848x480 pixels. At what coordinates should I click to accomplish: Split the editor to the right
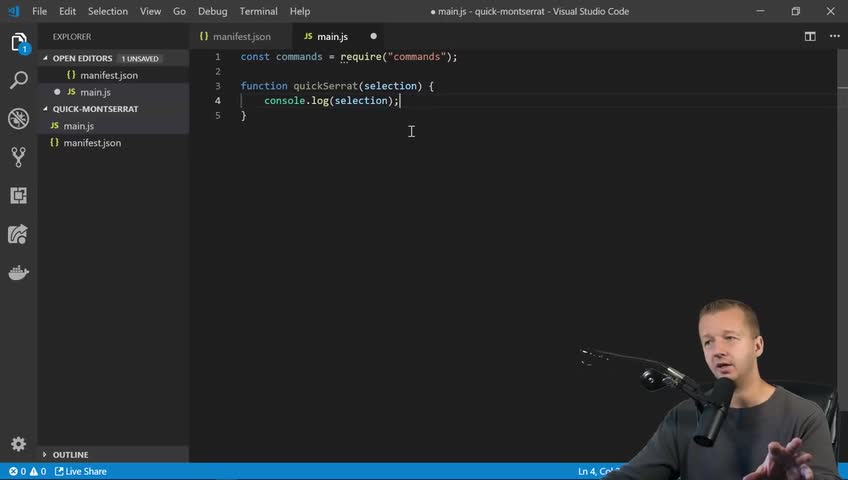810,36
